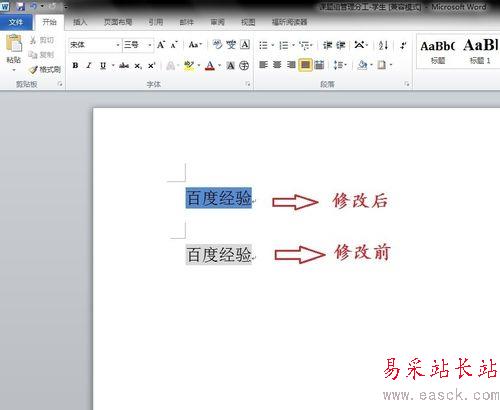This screenshot has height=410, width=500.
Task: Click the Distributed alignment icon
Action: tap(319, 65)
